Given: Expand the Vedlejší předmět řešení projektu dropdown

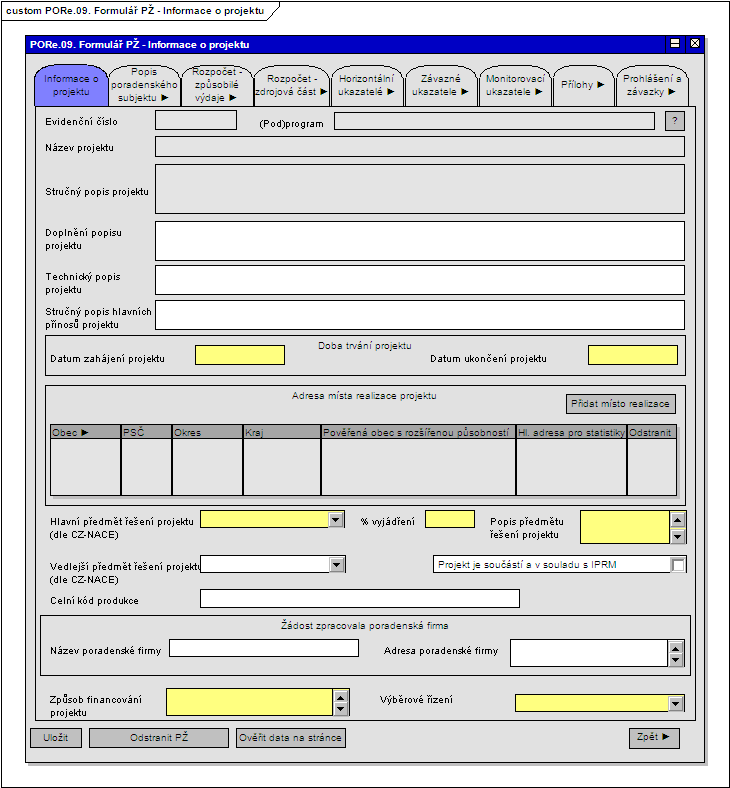Looking at the screenshot, I should pyautogui.click(x=337, y=565).
